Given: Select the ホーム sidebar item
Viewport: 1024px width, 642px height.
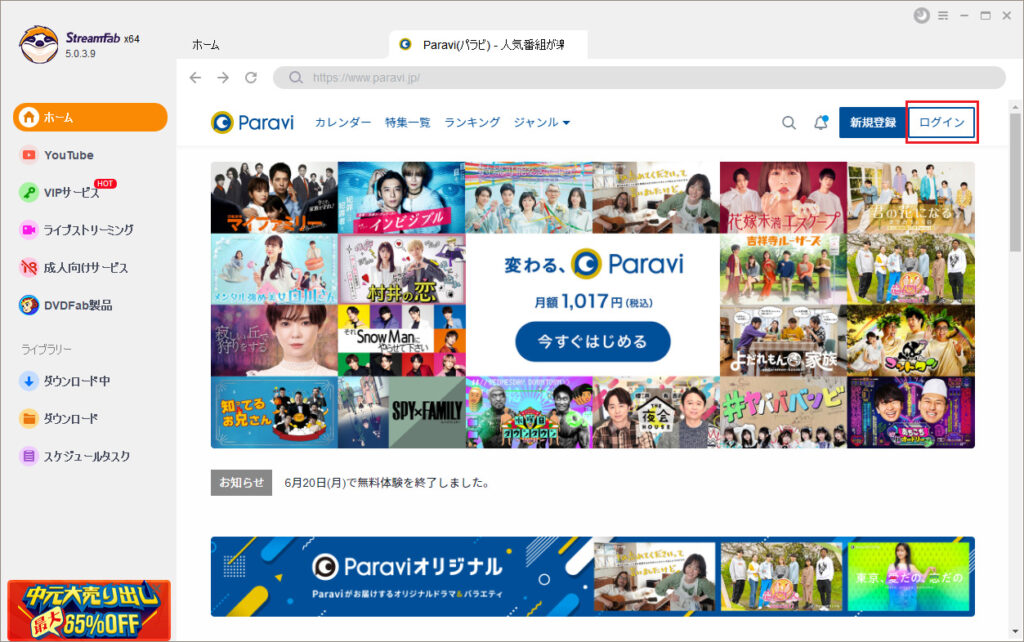Looking at the screenshot, I should [x=90, y=118].
